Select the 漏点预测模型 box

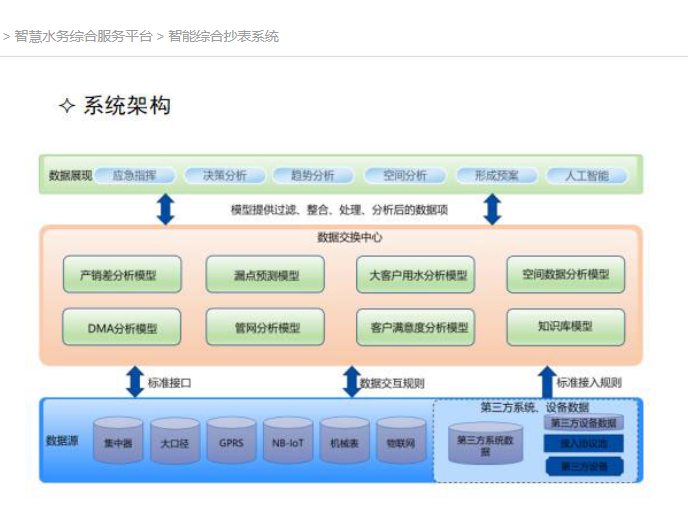[x=265, y=275]
